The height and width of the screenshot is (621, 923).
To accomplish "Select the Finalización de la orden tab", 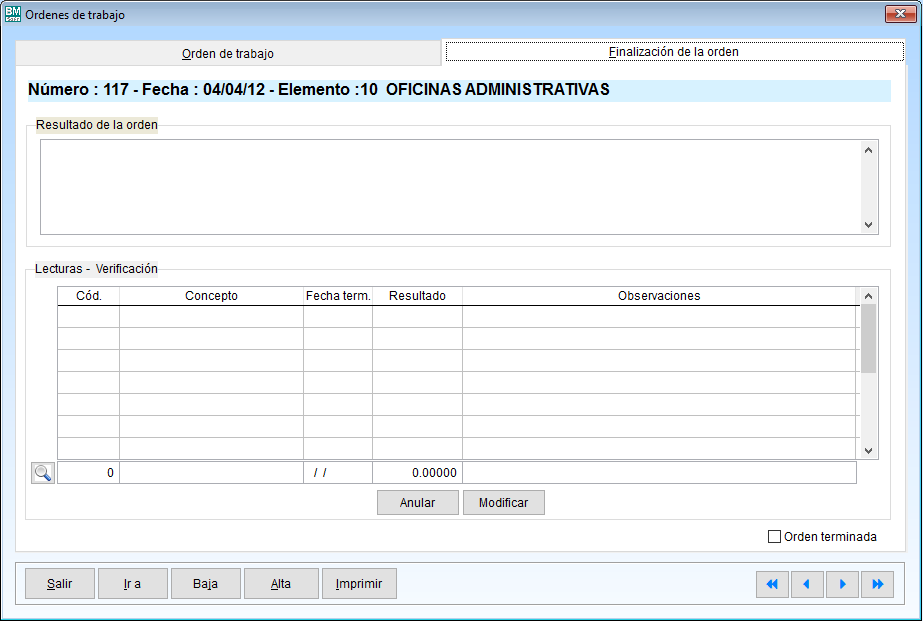I will [673, 51].
